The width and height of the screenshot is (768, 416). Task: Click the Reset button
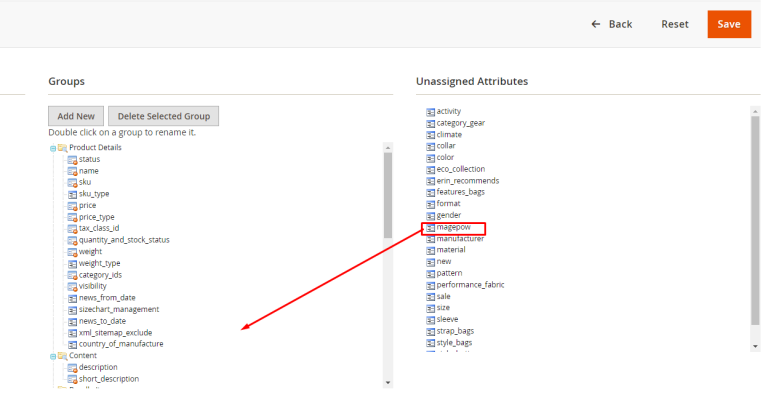(x=674, y=24)
